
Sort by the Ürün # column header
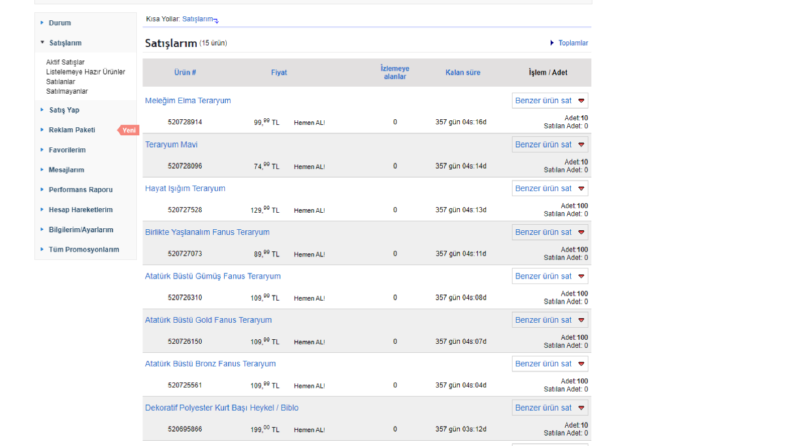185,72
